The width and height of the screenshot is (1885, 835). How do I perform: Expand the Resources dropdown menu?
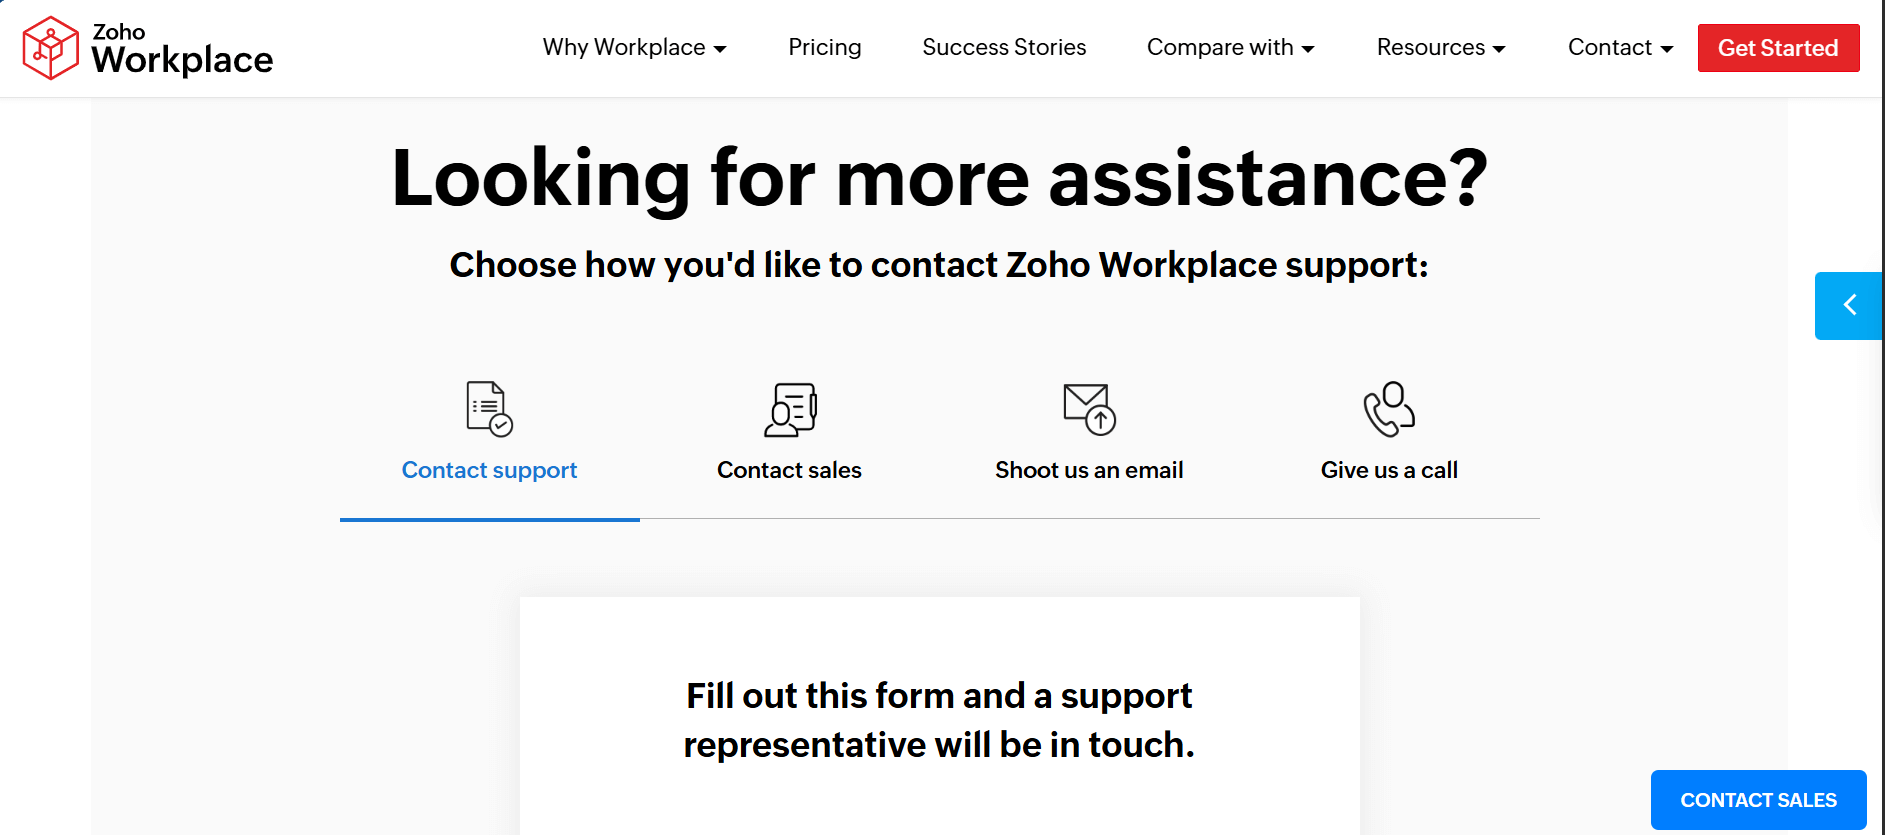[1440, 48]
